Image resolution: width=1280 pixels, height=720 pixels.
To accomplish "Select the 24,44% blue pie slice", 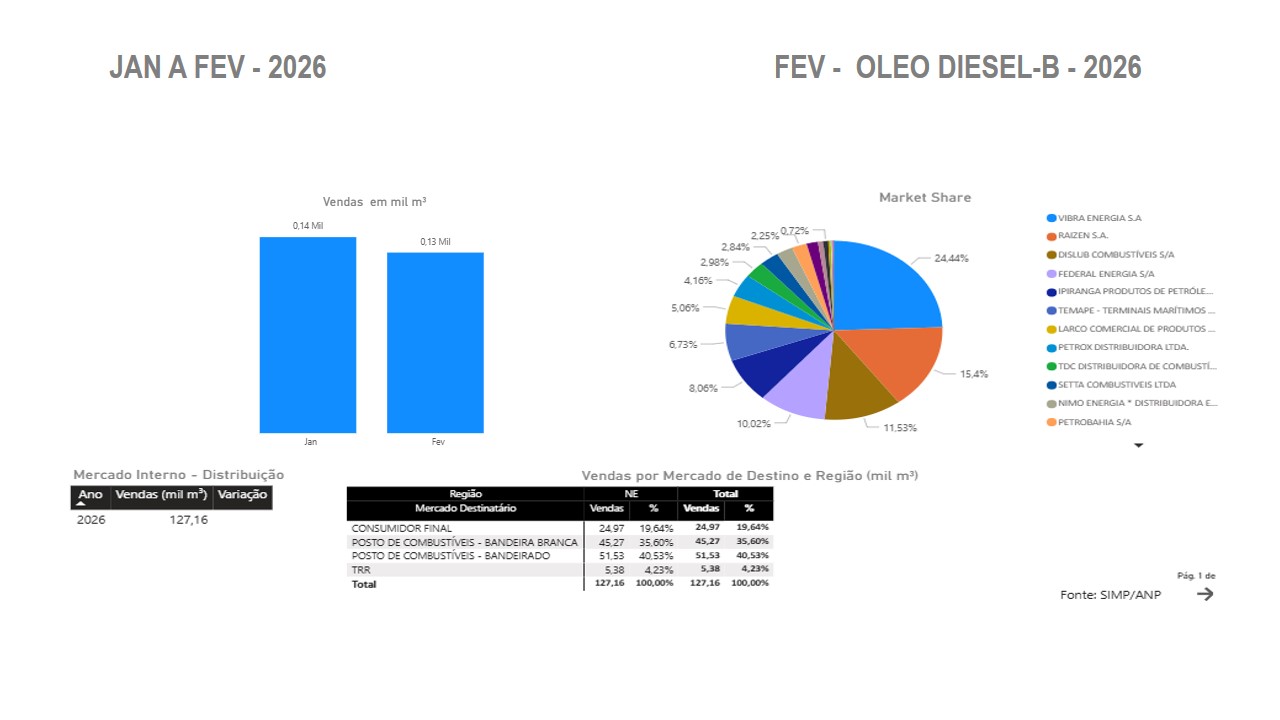I will pyautogui.click(x=885, y=290).
